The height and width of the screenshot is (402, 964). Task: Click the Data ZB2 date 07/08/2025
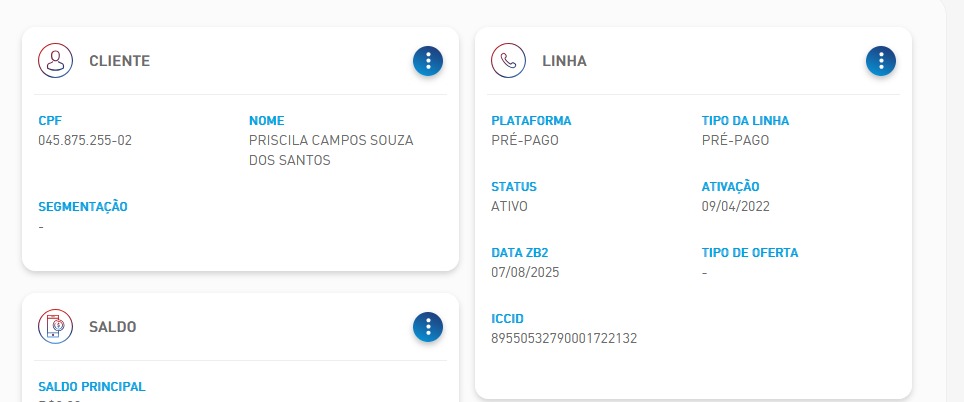pyautogui.click(x=525, y=272)
